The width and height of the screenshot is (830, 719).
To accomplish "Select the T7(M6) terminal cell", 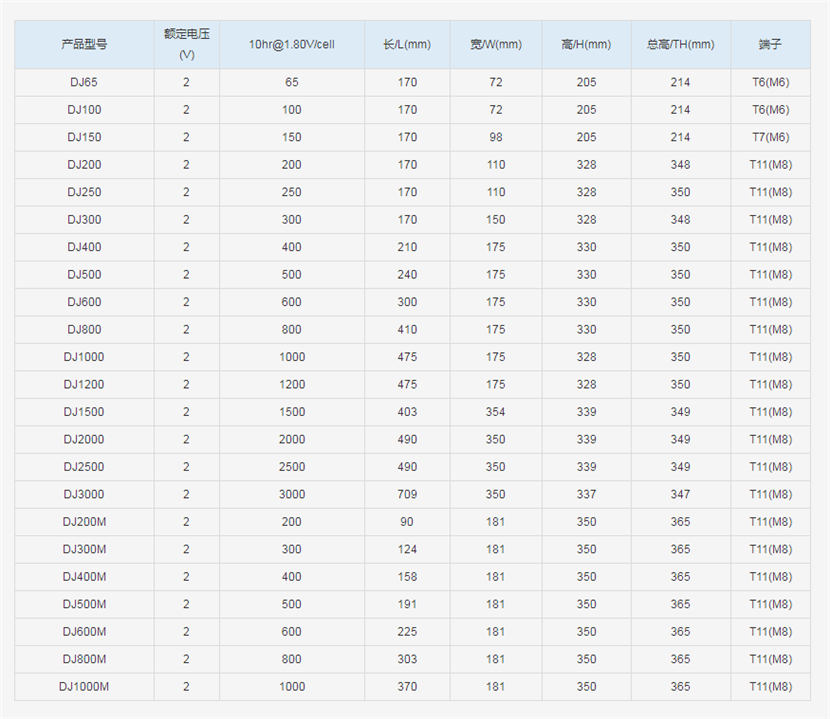I will (x=770, y=138).
